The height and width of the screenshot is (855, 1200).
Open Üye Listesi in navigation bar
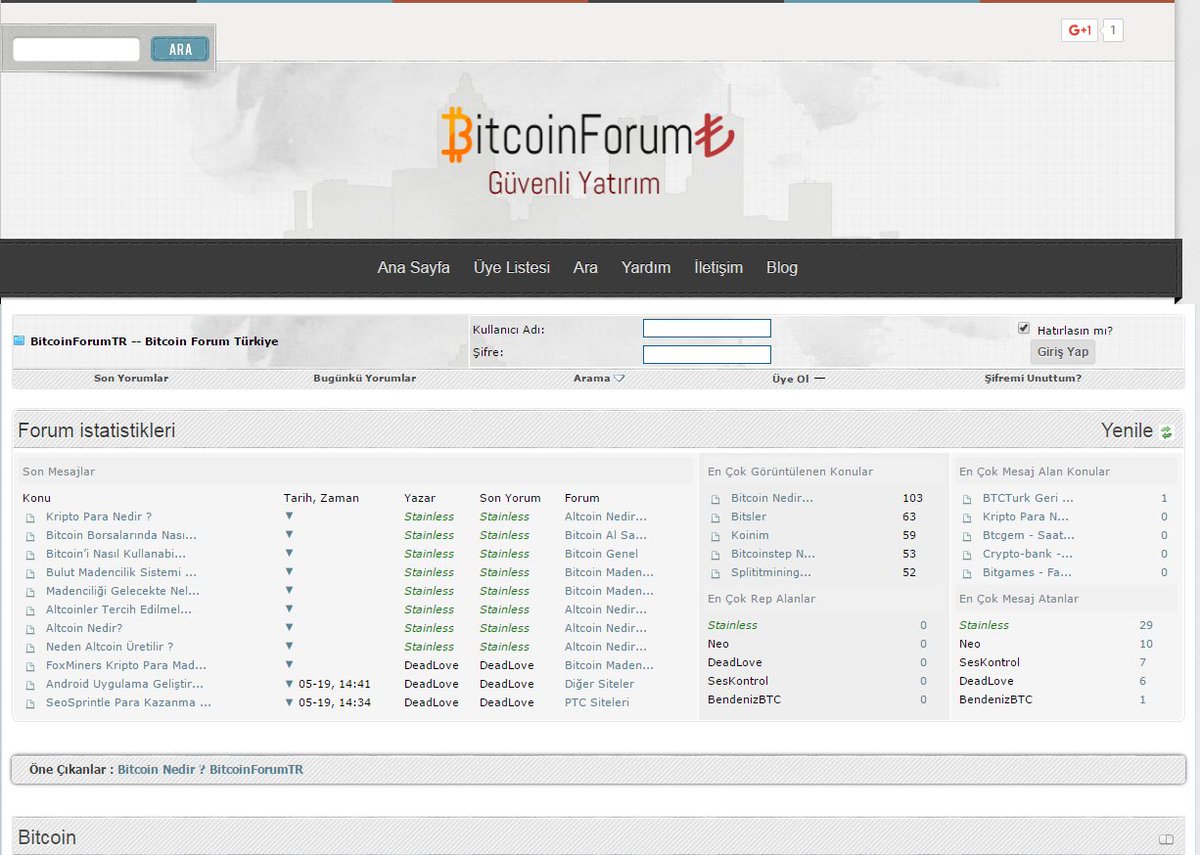511,267
